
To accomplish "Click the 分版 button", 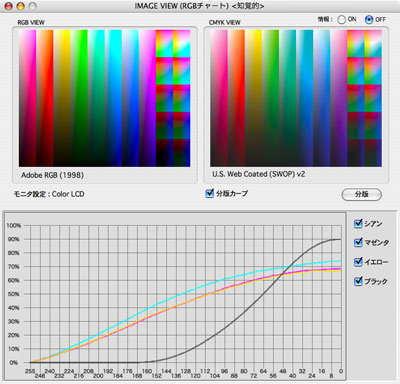I will click(362, 194).
